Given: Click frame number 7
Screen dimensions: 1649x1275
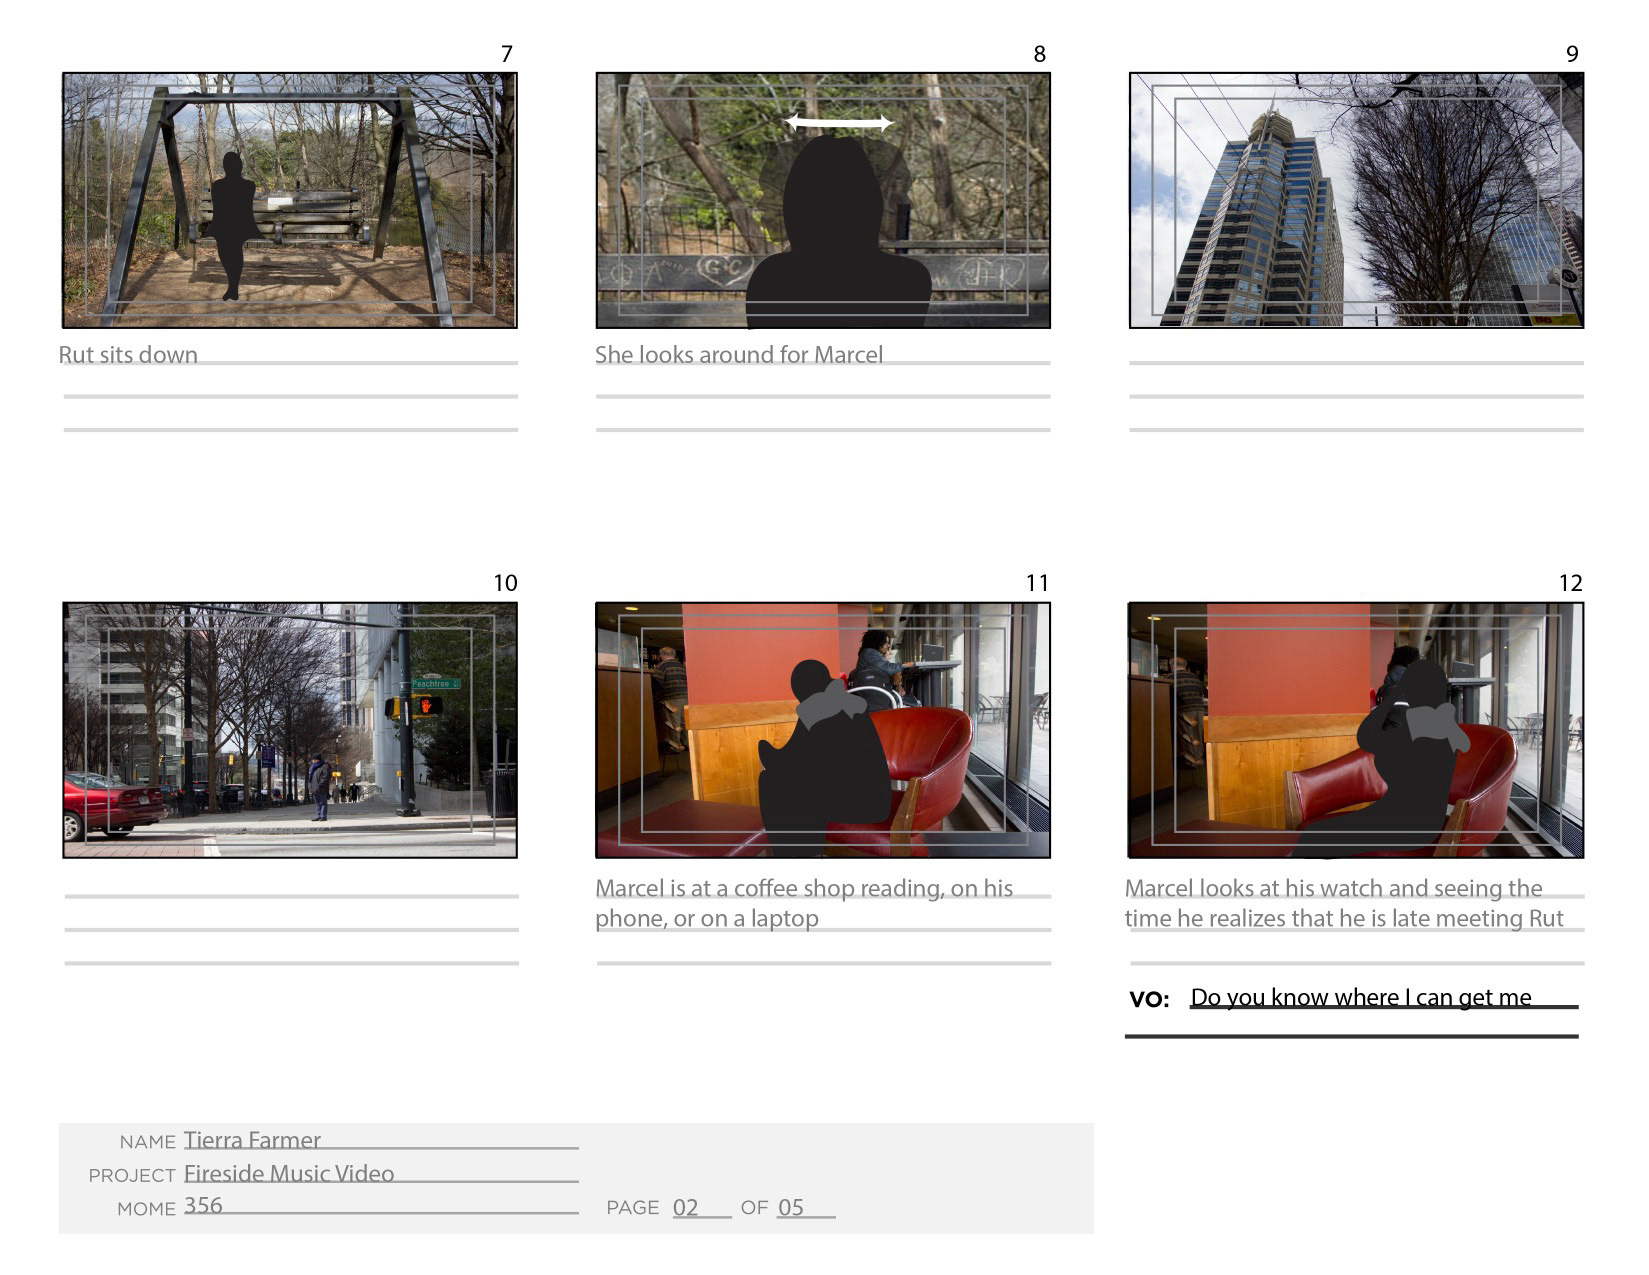Looking at the screenshot, I should click(x=507, y=54).
